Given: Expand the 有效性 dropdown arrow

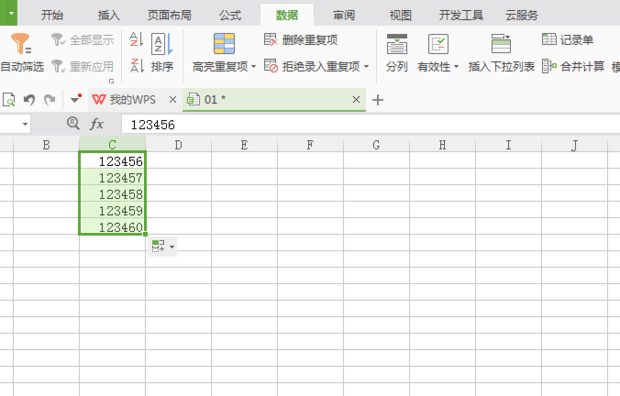Looking at the screenshot, I should click(456, 66).
